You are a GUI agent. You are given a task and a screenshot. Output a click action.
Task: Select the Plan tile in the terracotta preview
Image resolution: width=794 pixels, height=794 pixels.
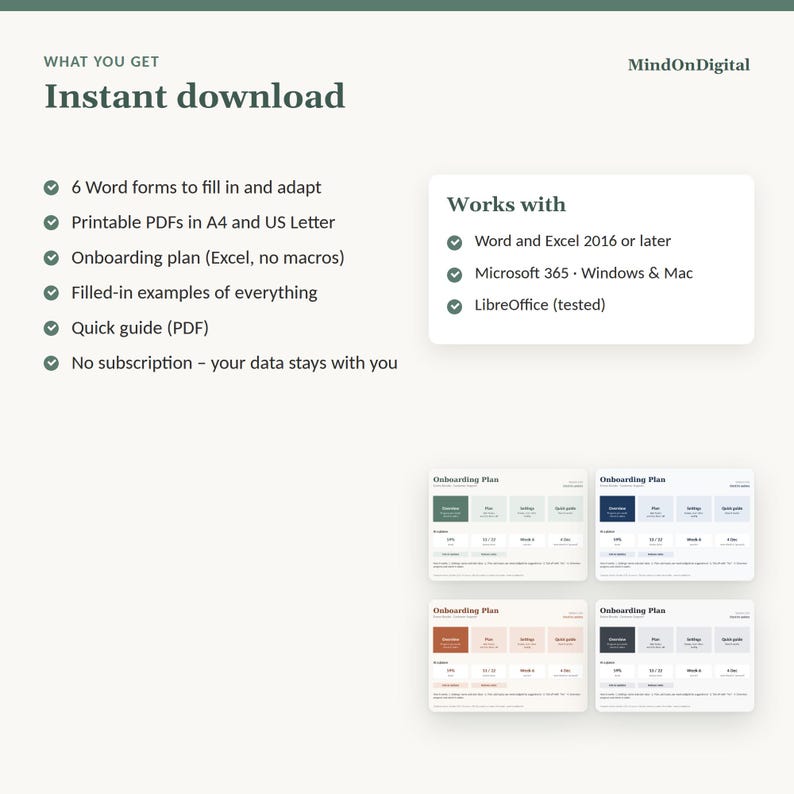point(489,640)
